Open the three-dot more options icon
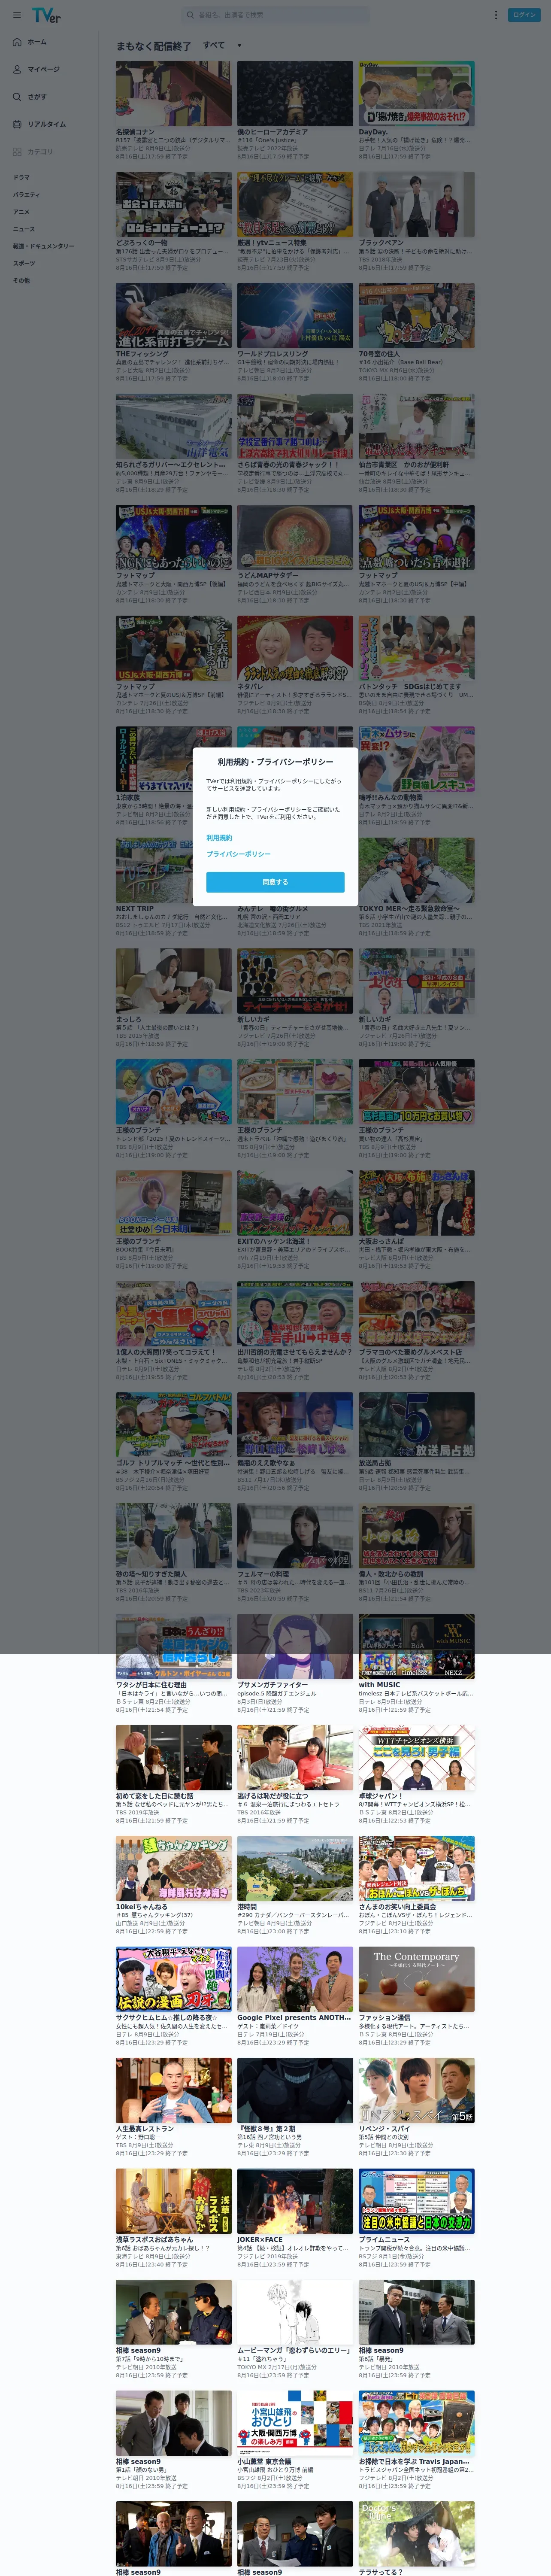551x2576 pixels. [495, 15]
